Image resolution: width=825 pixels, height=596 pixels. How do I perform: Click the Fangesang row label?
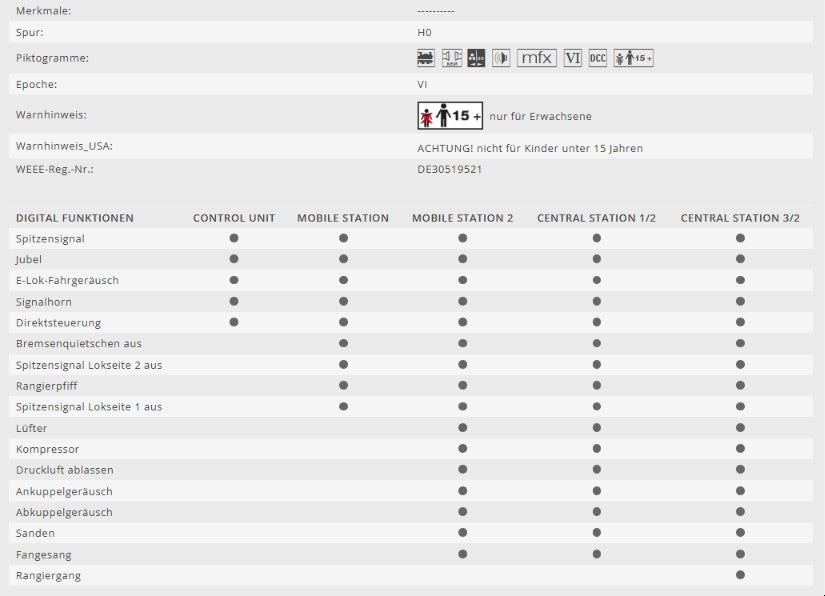coord(44,554)
